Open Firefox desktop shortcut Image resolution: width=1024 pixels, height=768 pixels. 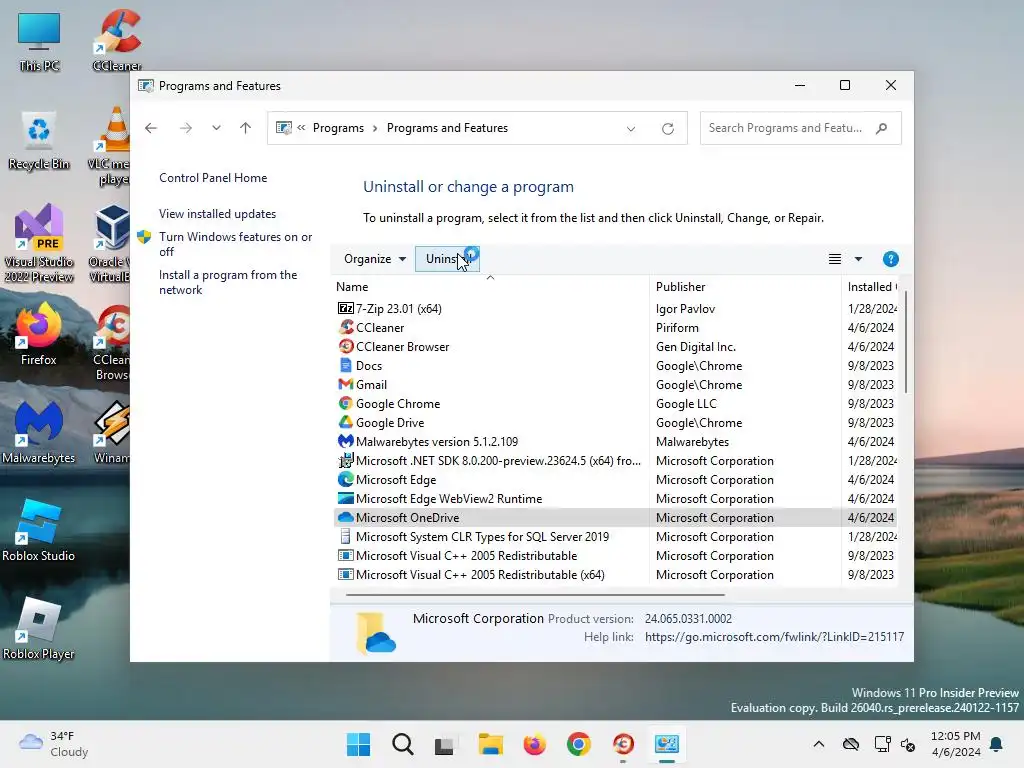39,334
